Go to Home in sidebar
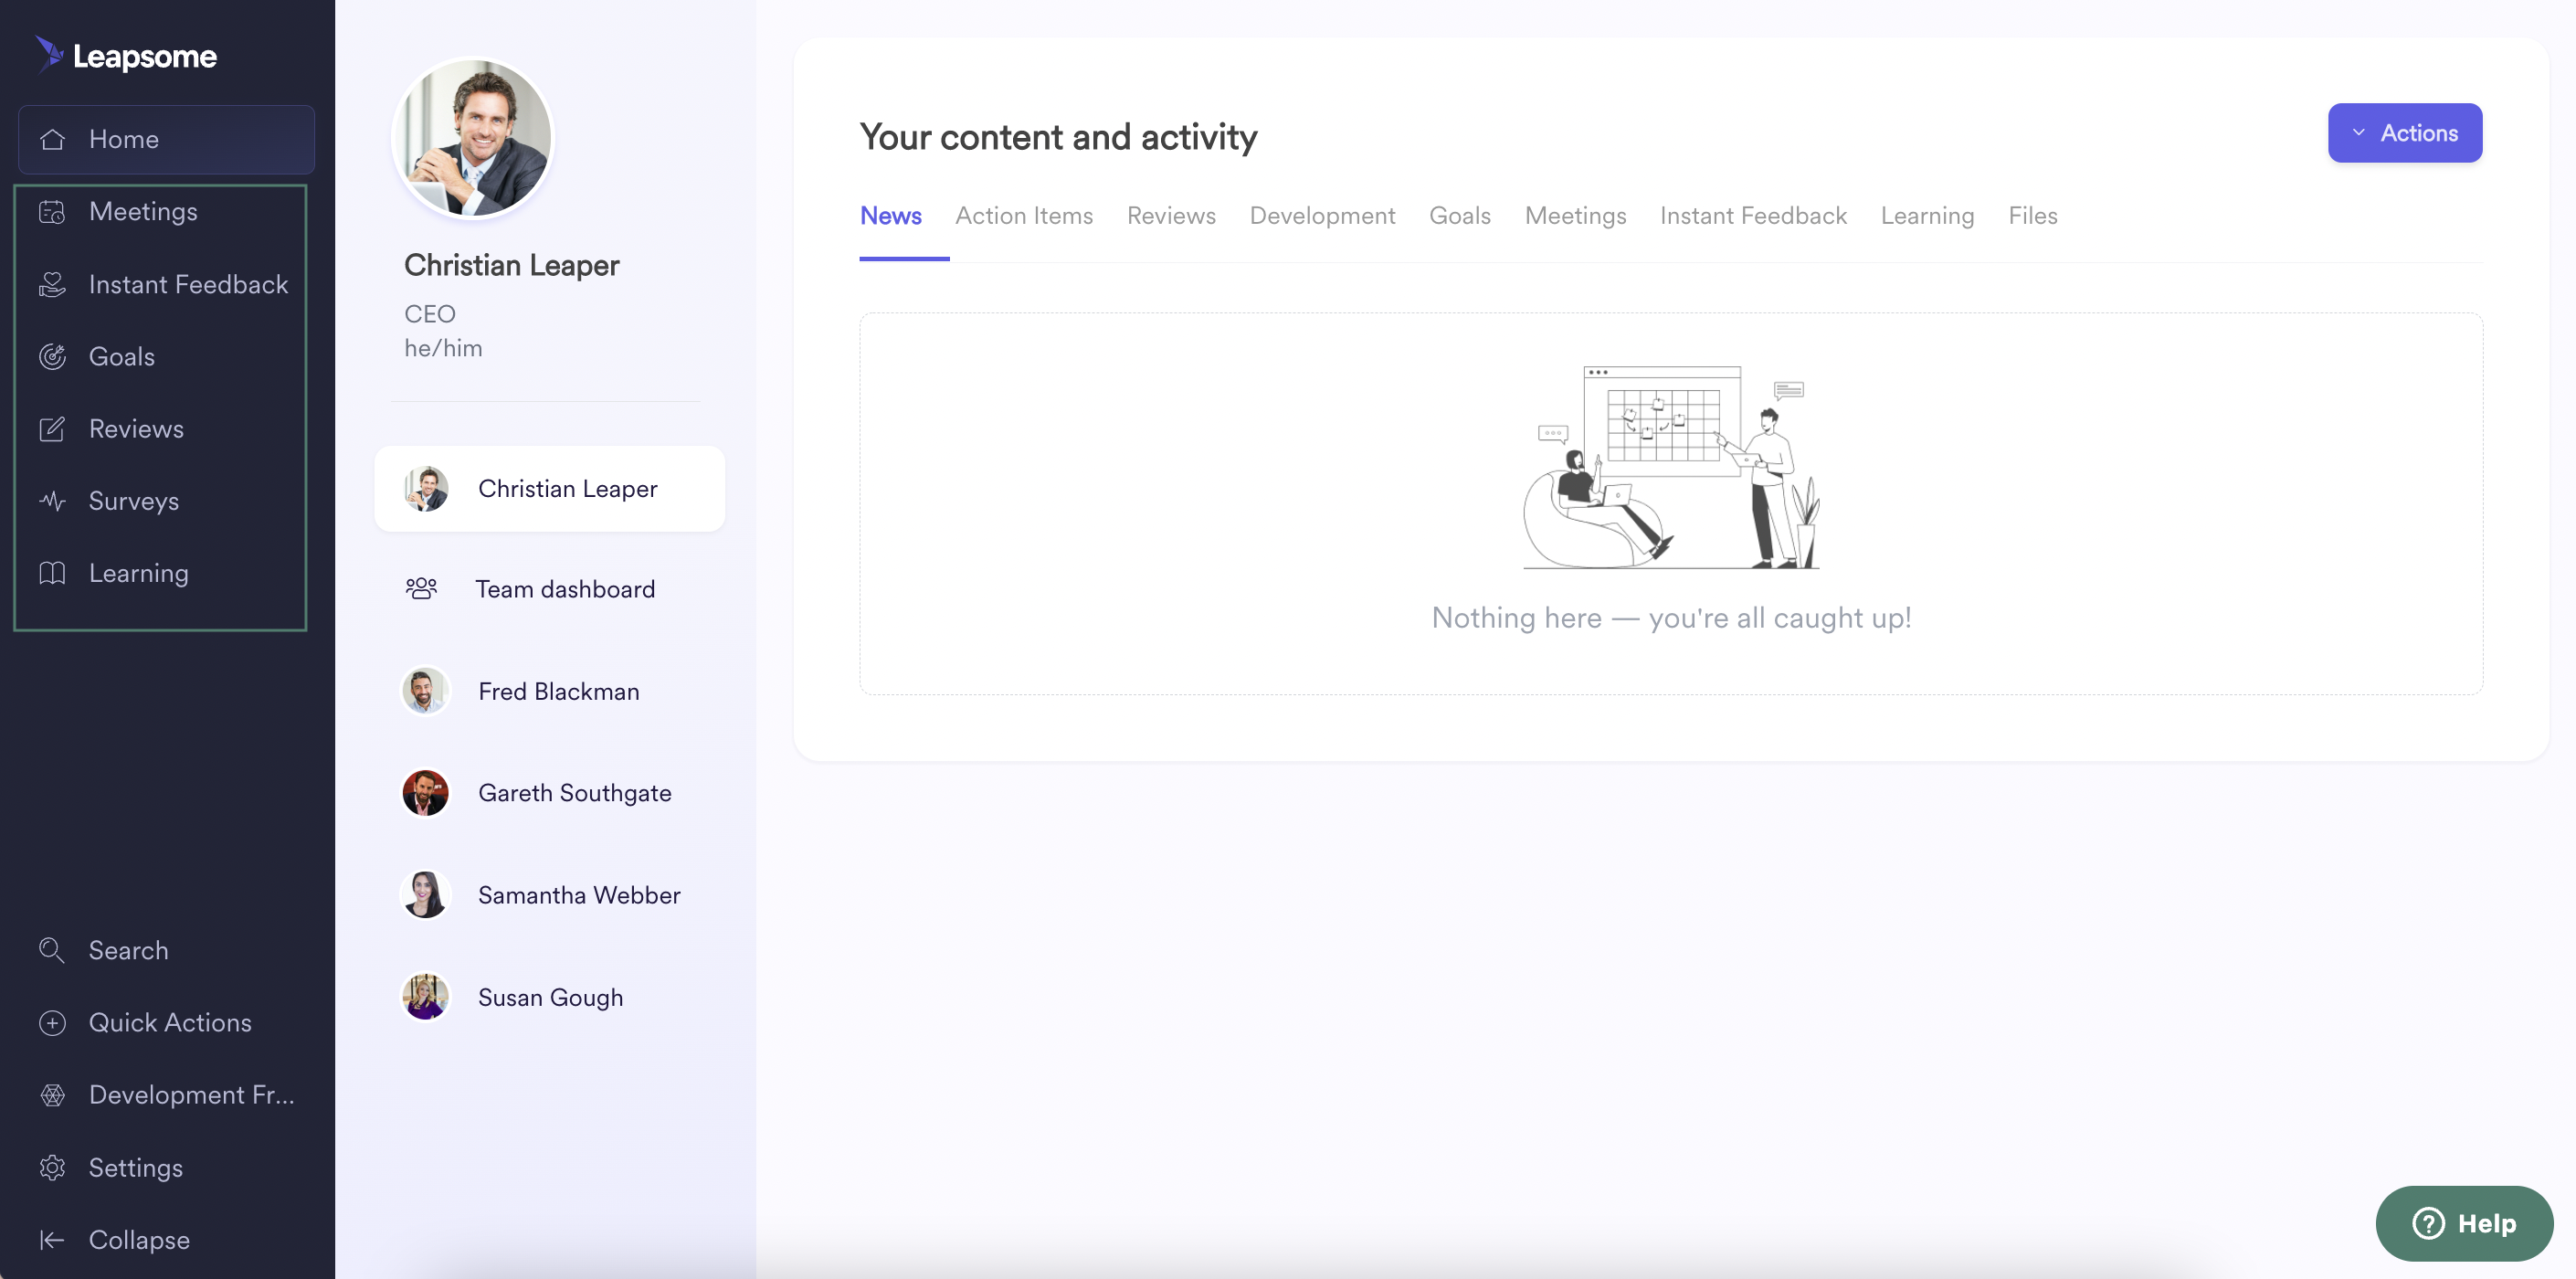This screenshot has width=2576, height=1279. (x=166, y=139)
